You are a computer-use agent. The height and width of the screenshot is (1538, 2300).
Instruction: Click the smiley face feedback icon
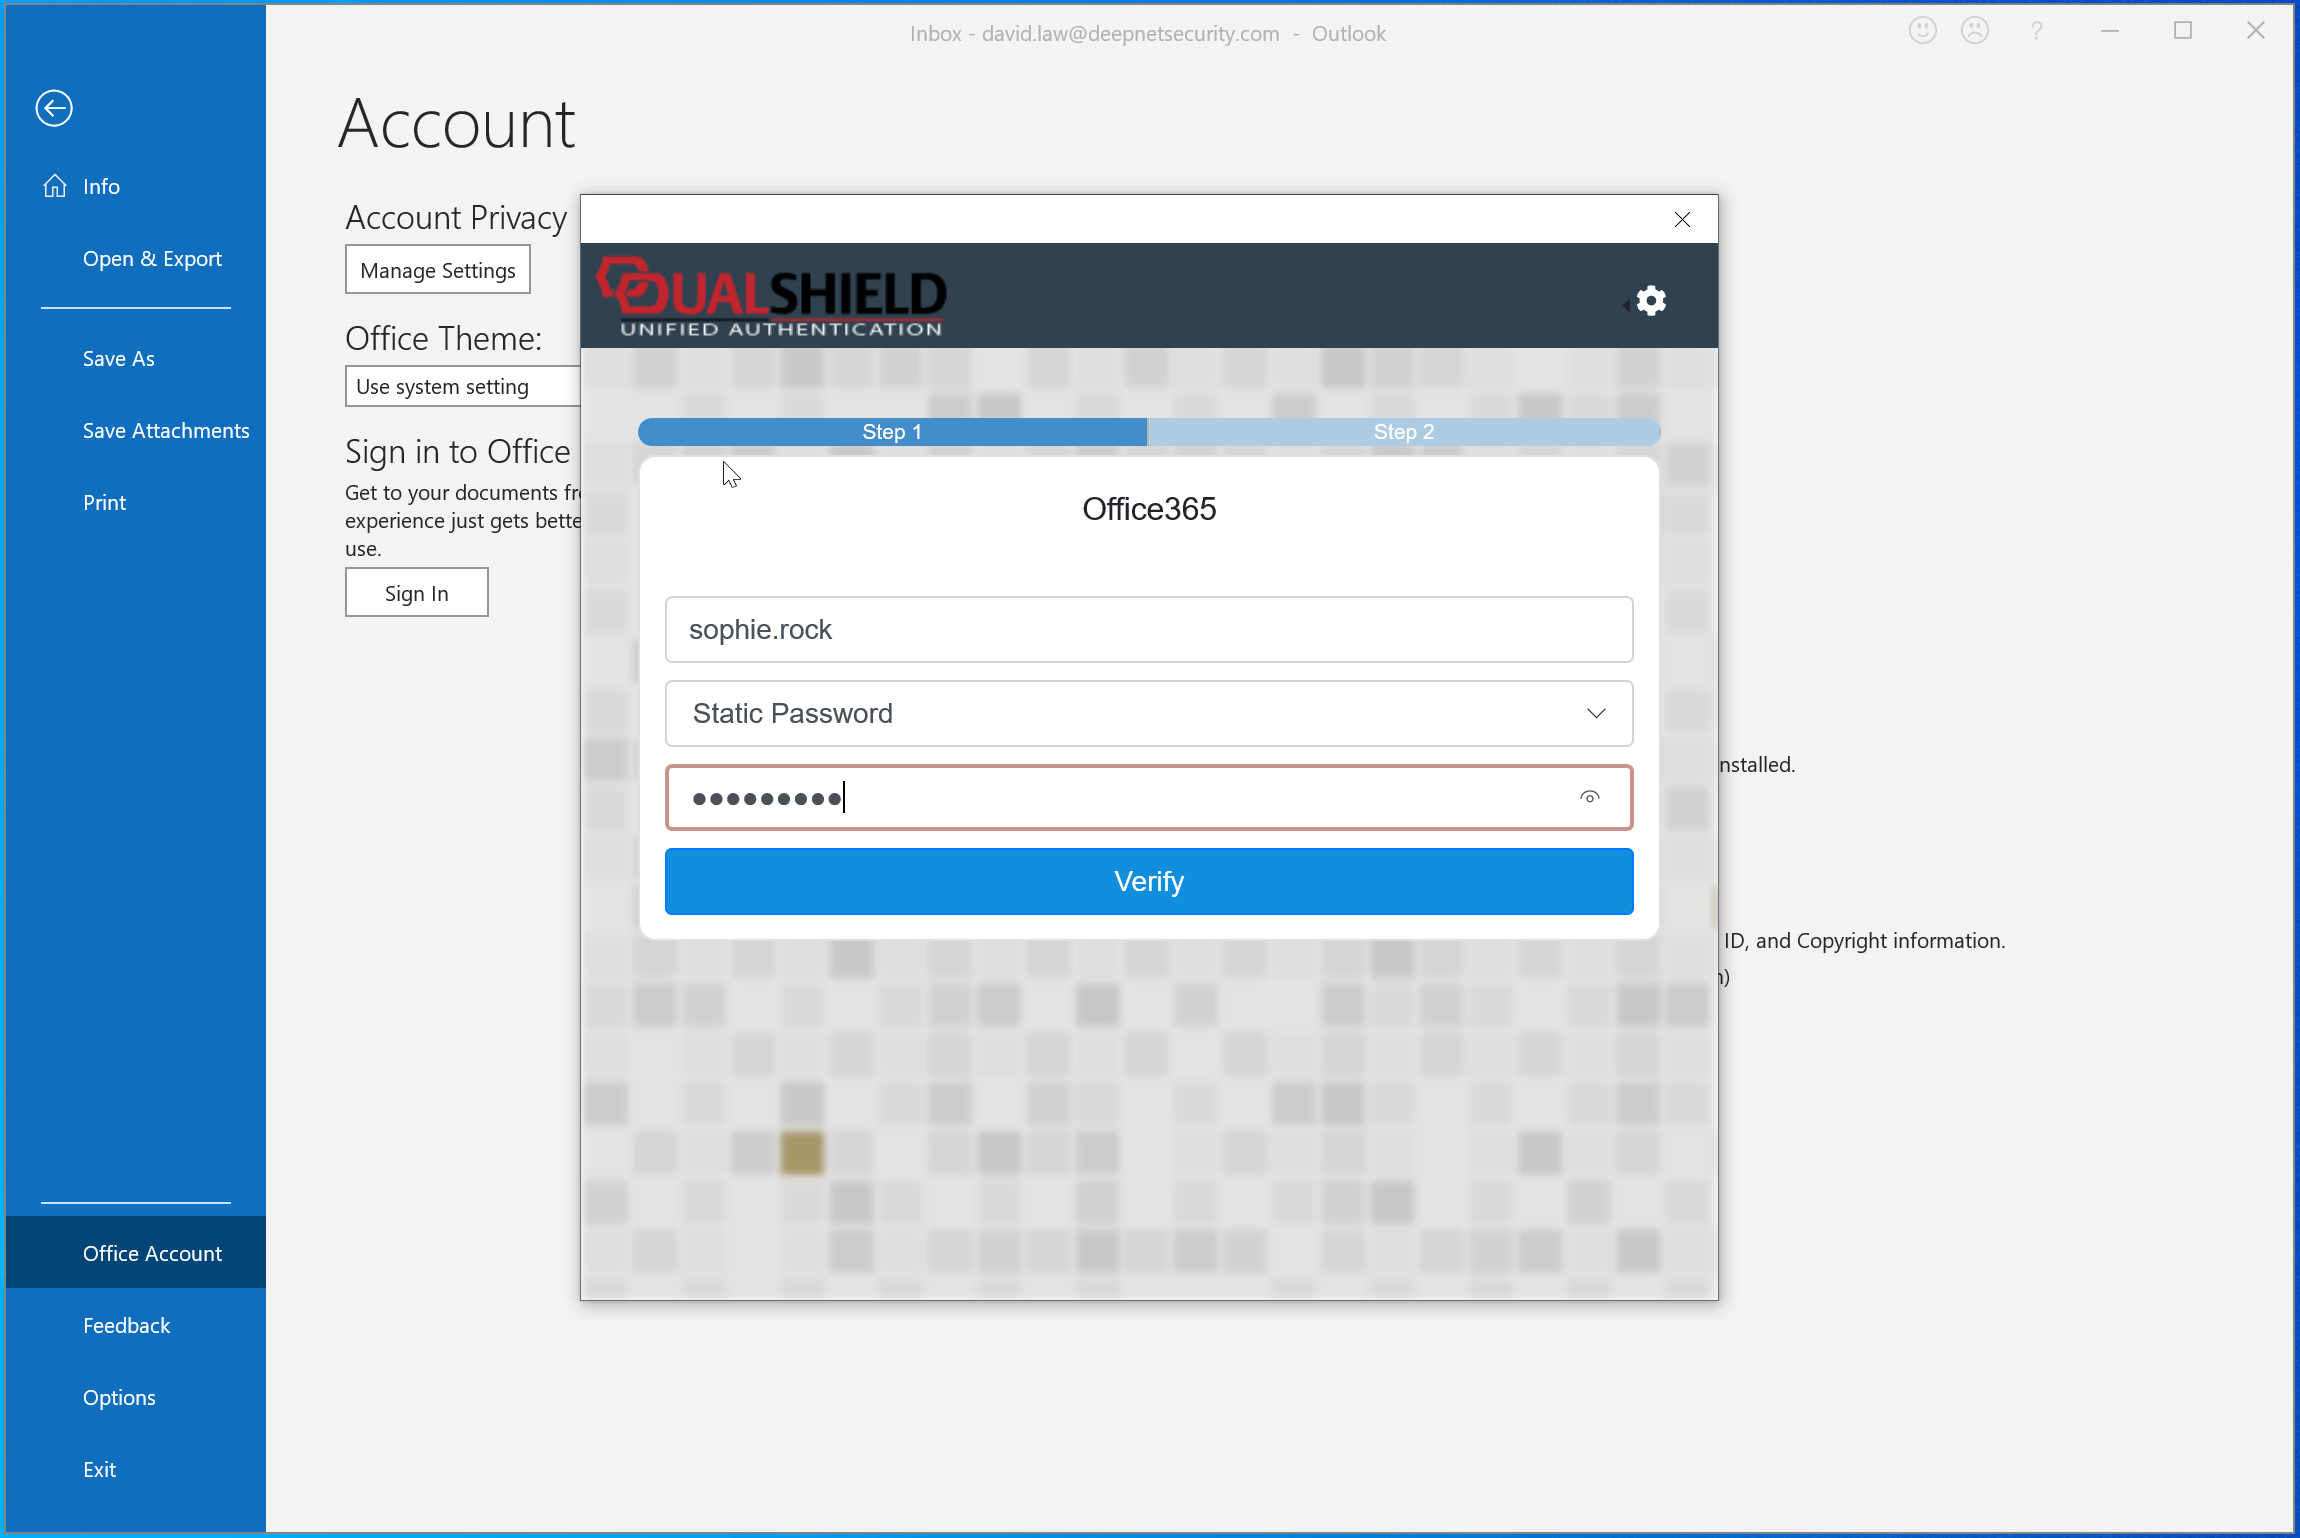click(1922, 31)
